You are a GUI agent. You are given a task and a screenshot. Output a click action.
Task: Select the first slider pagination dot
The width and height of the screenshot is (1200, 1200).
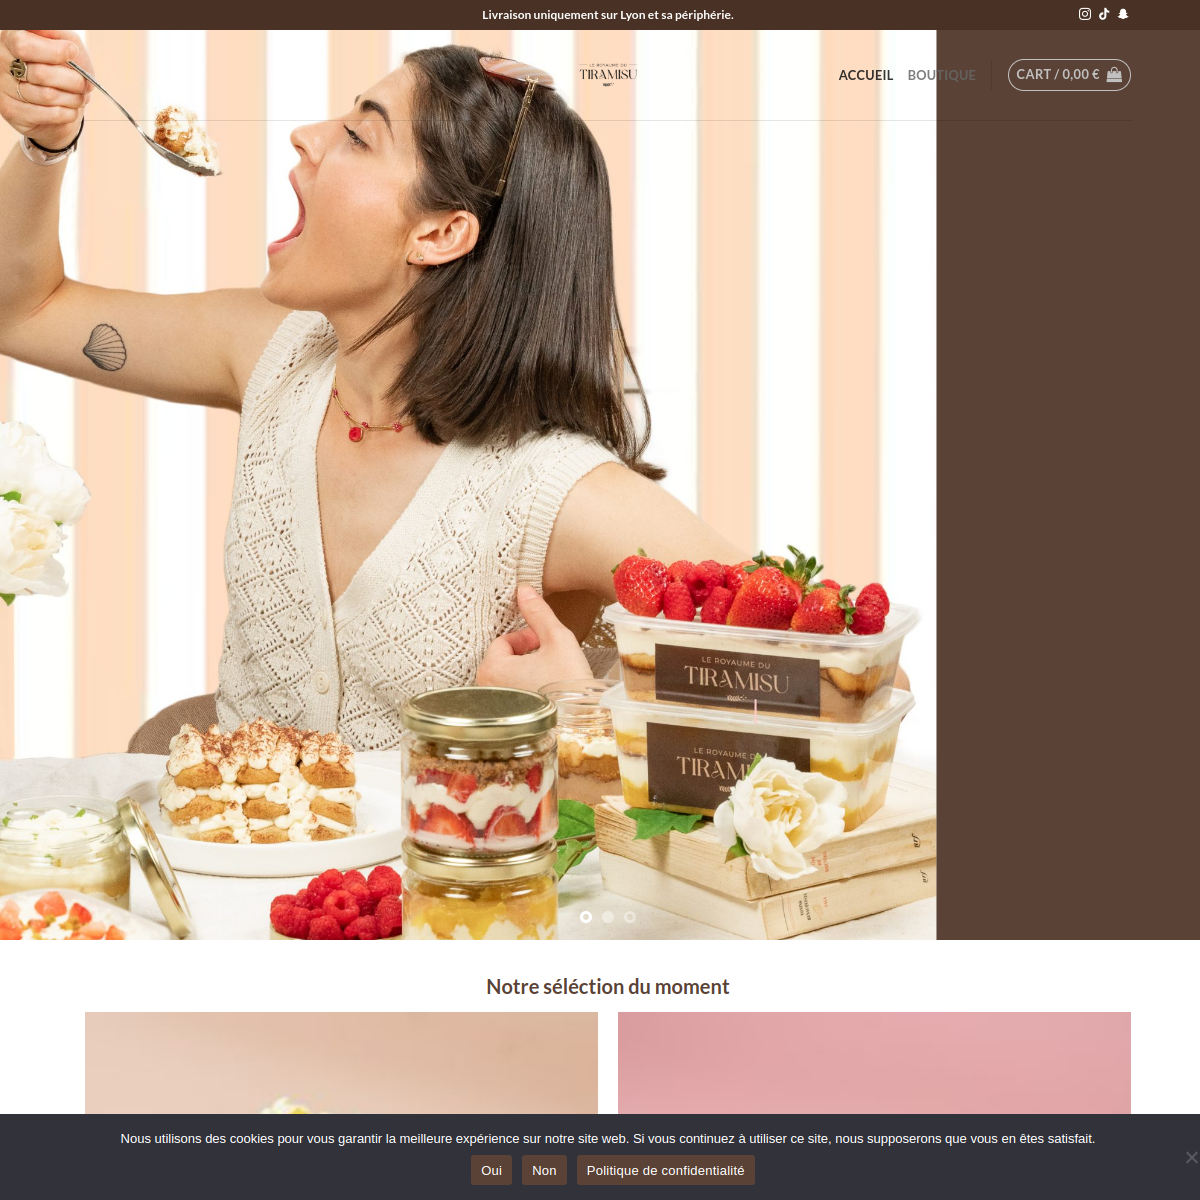click(x=586, y=917)
